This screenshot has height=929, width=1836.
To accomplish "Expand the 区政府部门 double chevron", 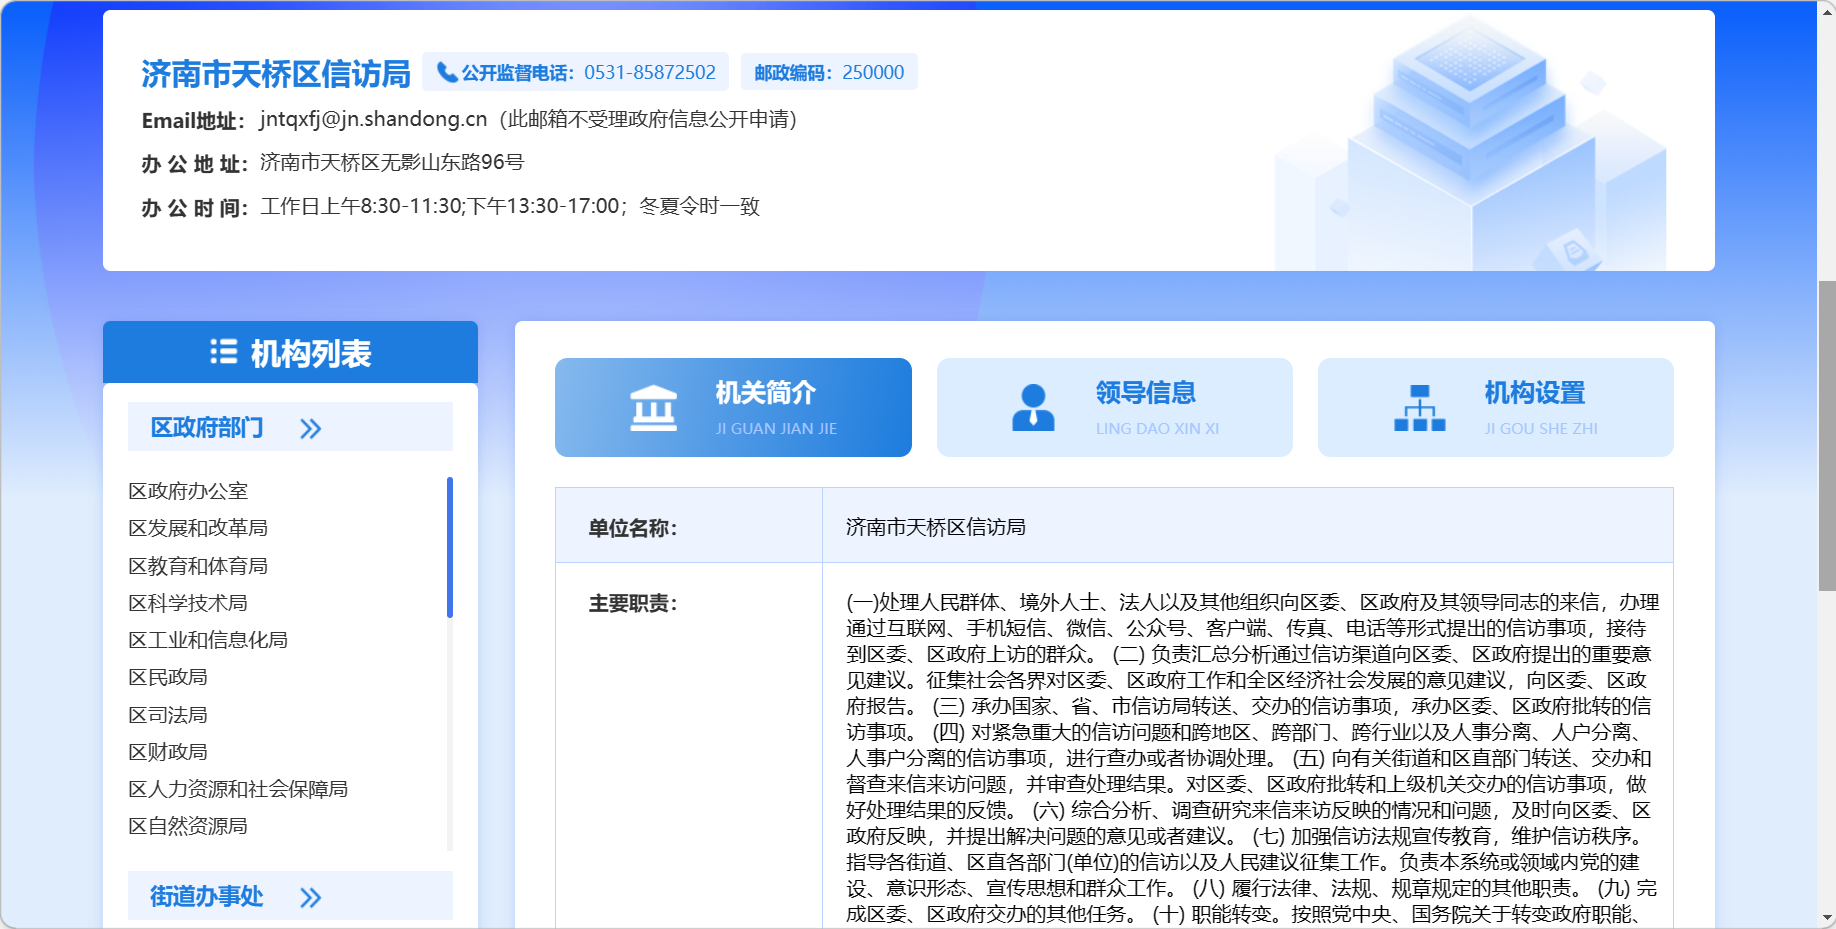I will (311, 429).
